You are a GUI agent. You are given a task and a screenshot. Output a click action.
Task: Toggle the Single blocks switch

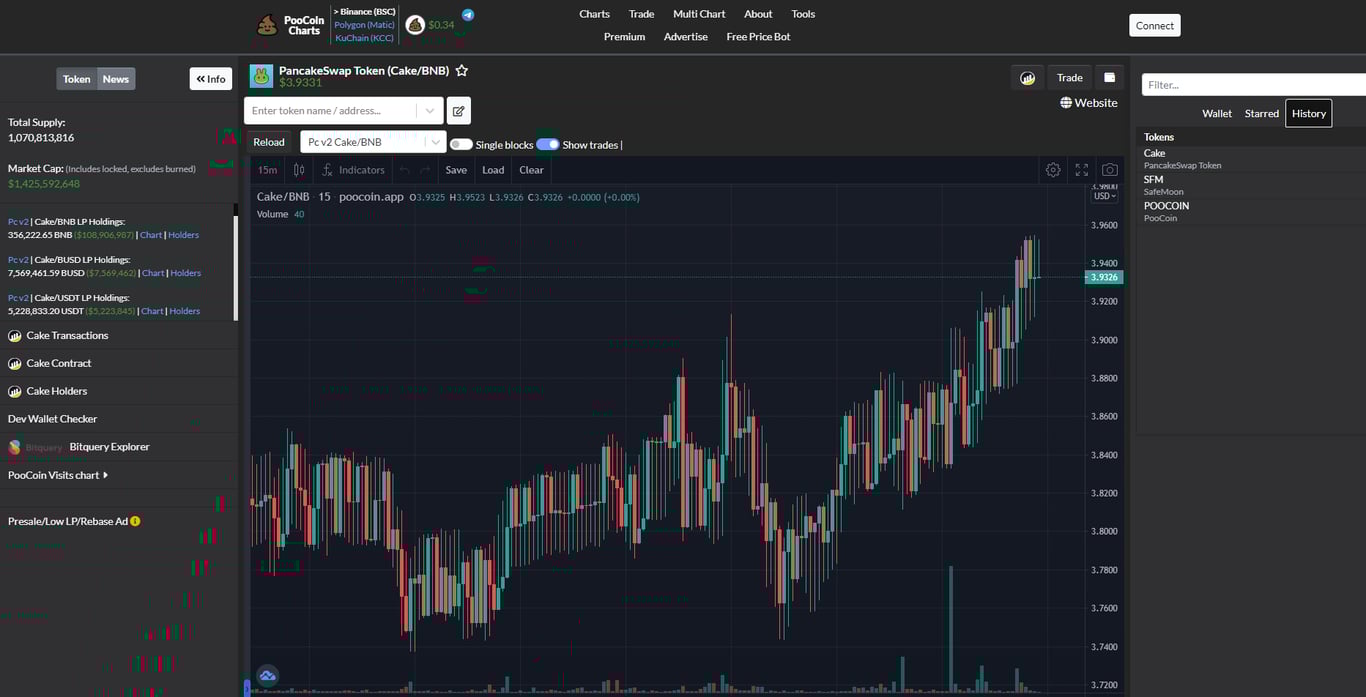coord(461,144)
